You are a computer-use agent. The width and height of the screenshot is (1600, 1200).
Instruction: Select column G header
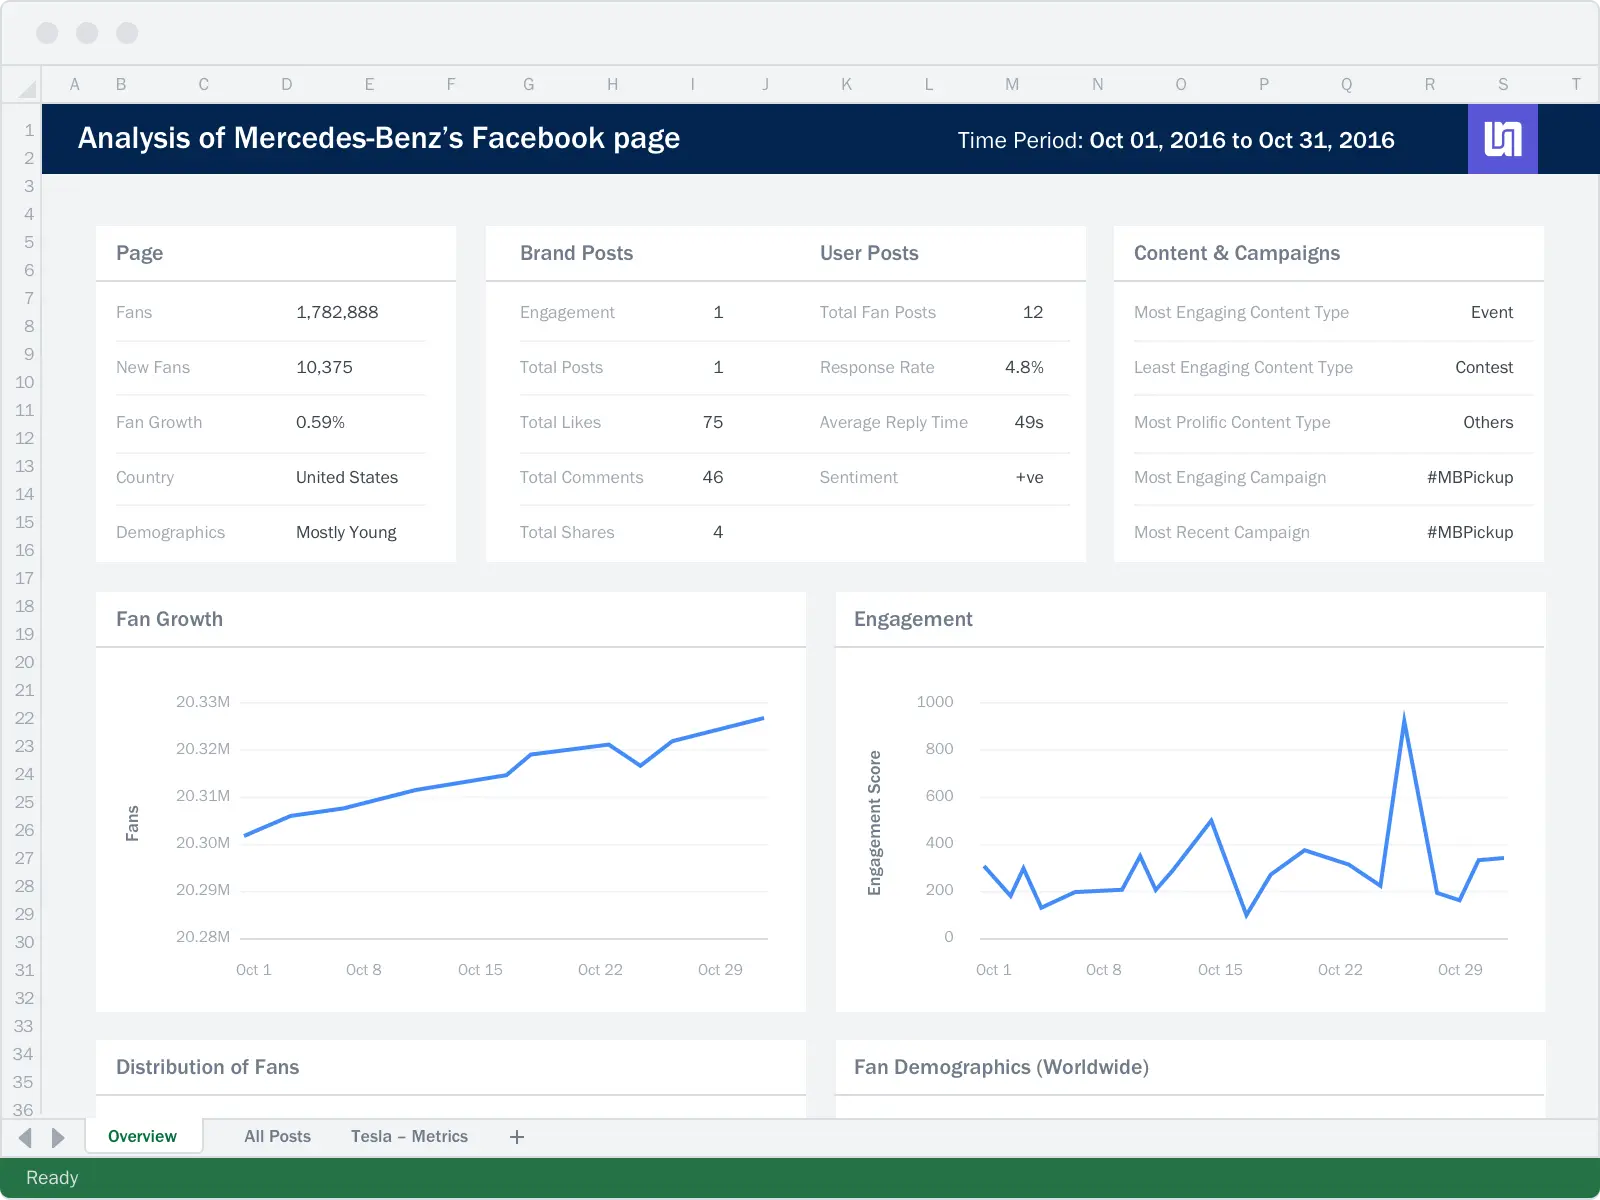pos(528,85)
